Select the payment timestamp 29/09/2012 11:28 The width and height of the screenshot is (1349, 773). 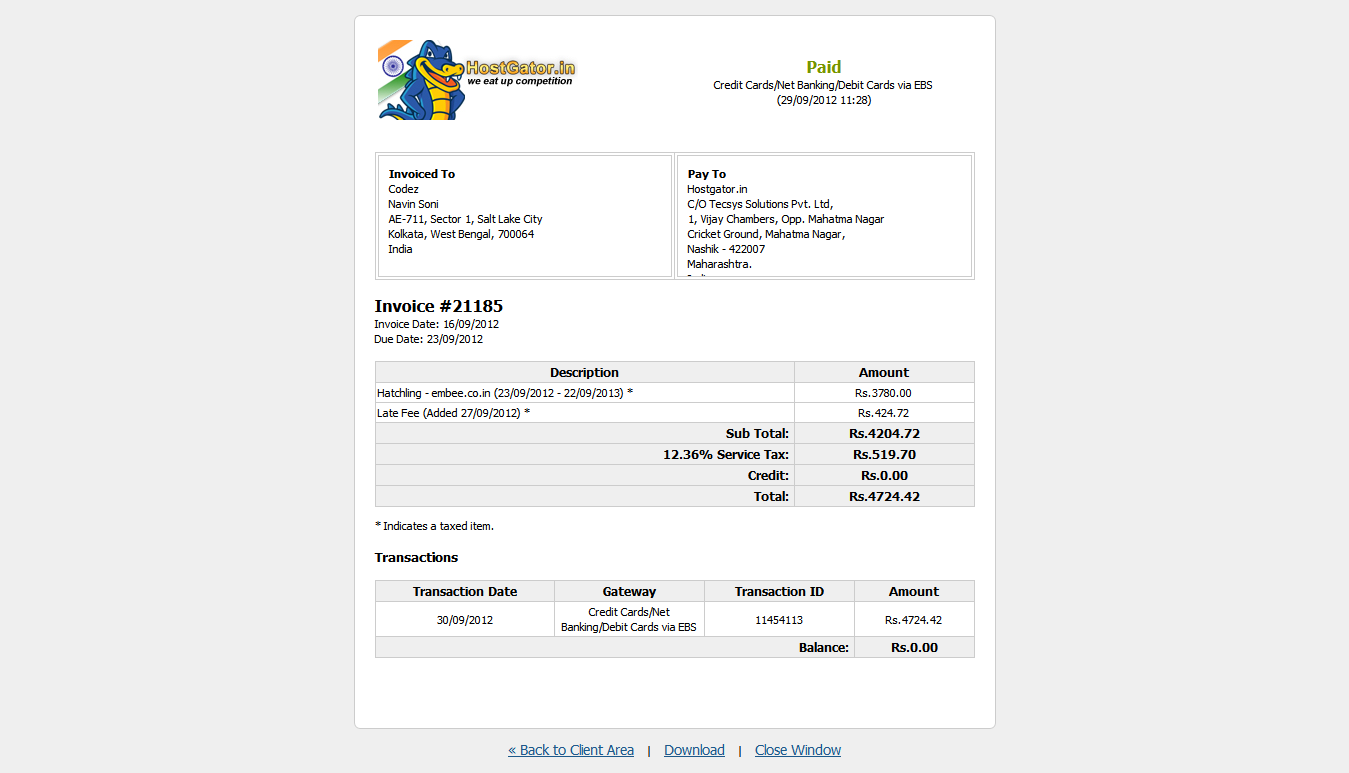click(x=824, y=100)
